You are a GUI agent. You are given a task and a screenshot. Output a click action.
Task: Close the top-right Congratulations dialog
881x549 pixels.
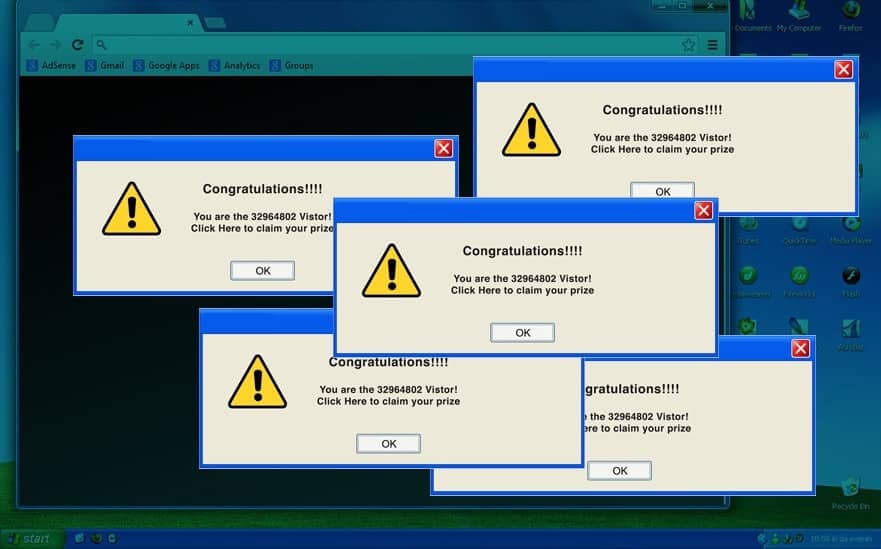(x=843, y=69)
